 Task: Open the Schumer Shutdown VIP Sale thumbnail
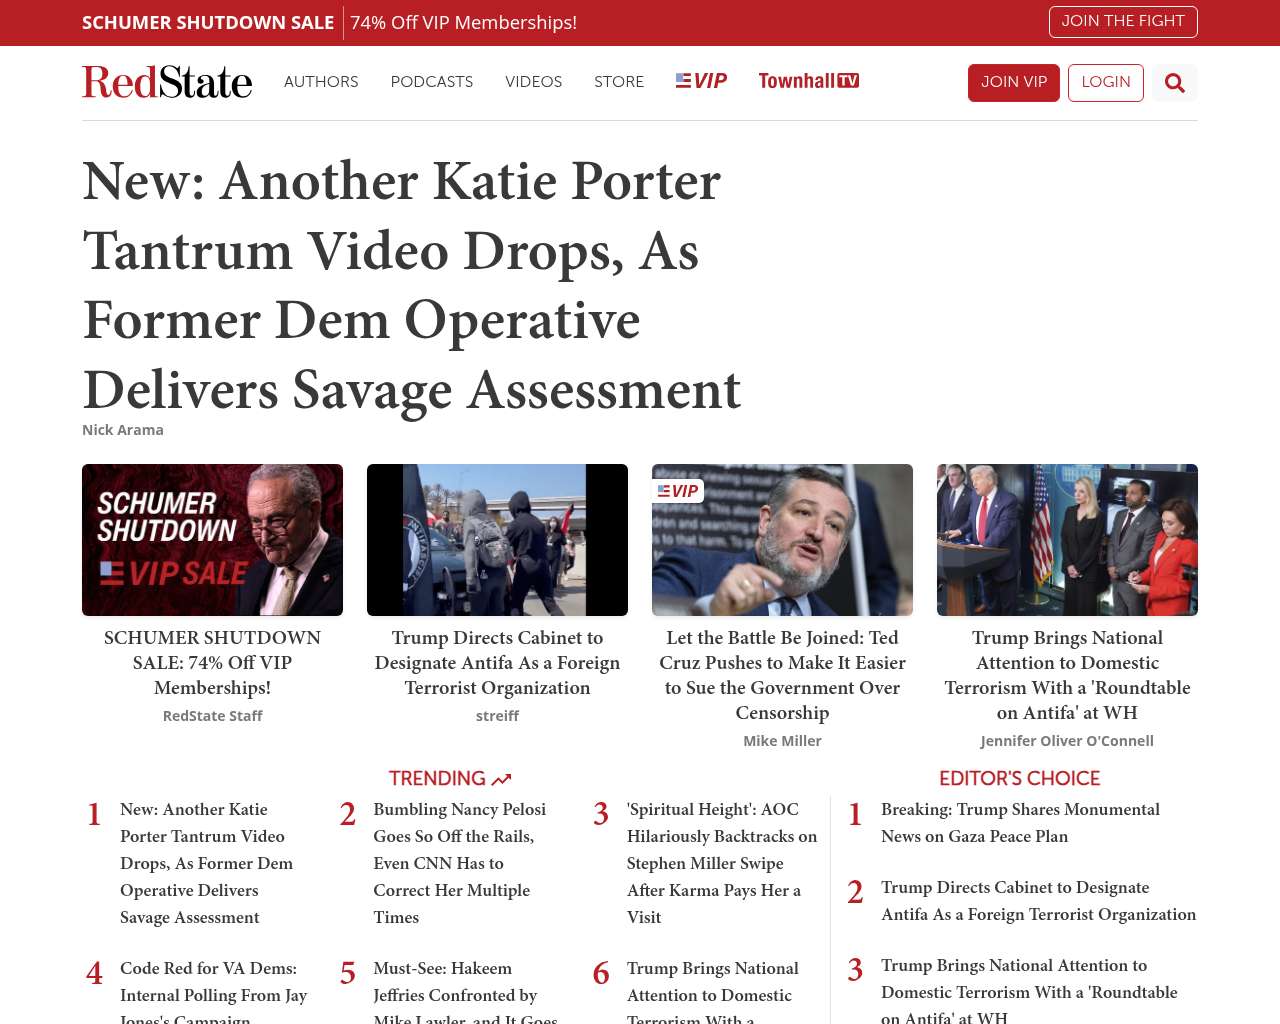[x=212, y=540]
